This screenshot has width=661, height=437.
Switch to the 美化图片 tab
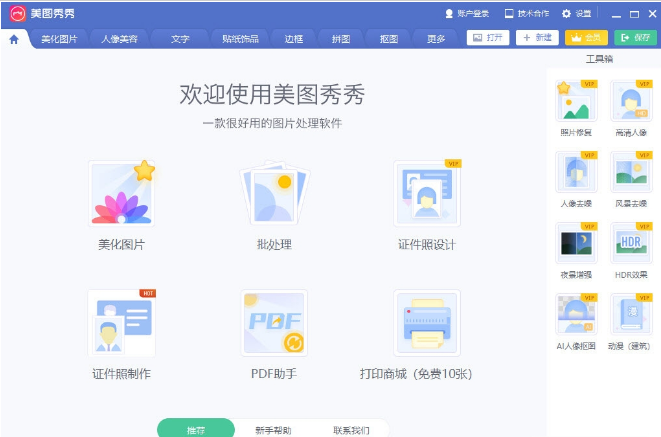pos(59,39)
